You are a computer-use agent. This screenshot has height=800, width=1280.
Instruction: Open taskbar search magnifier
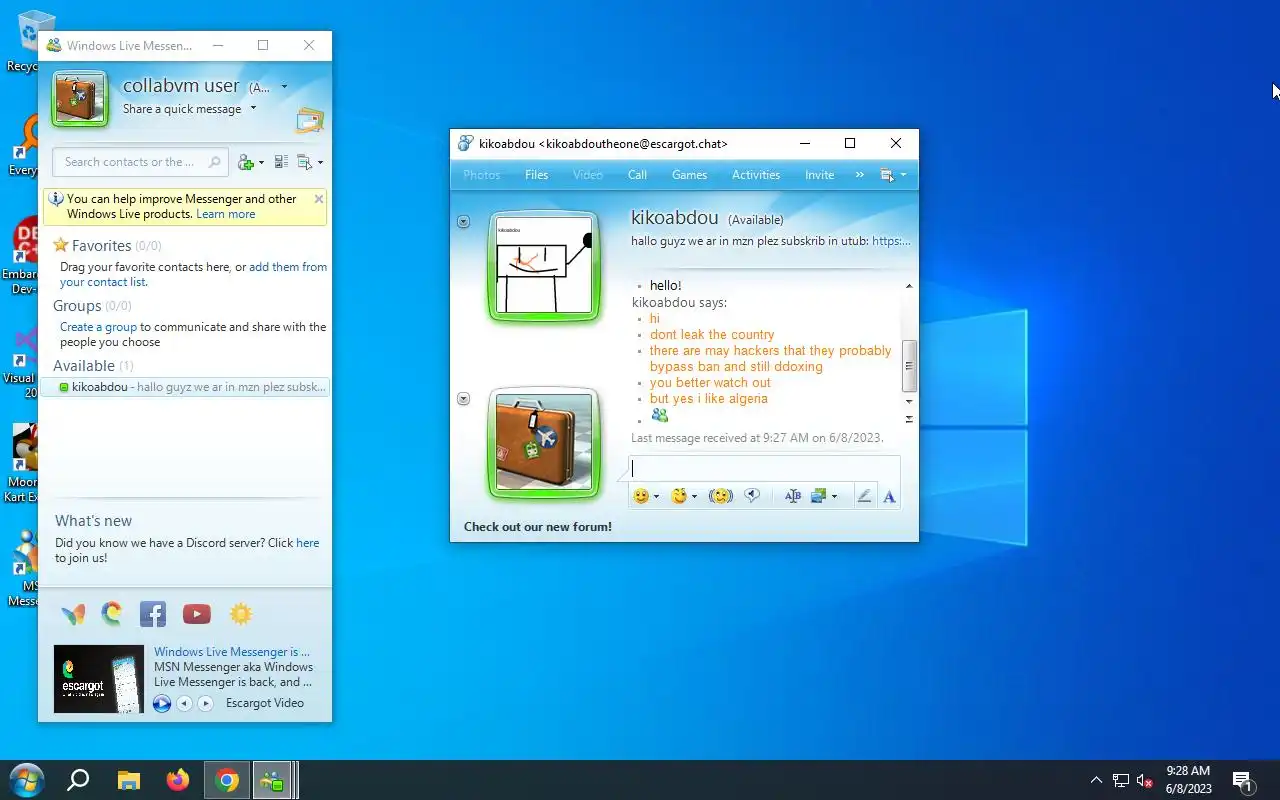tap(78, 780)
